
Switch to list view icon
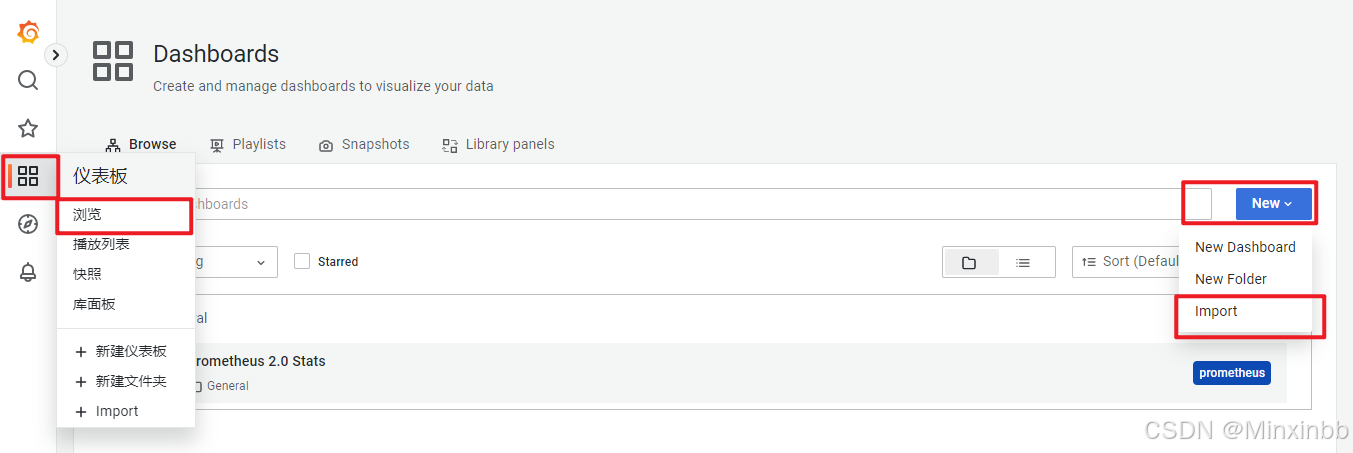coord(1023,262)
